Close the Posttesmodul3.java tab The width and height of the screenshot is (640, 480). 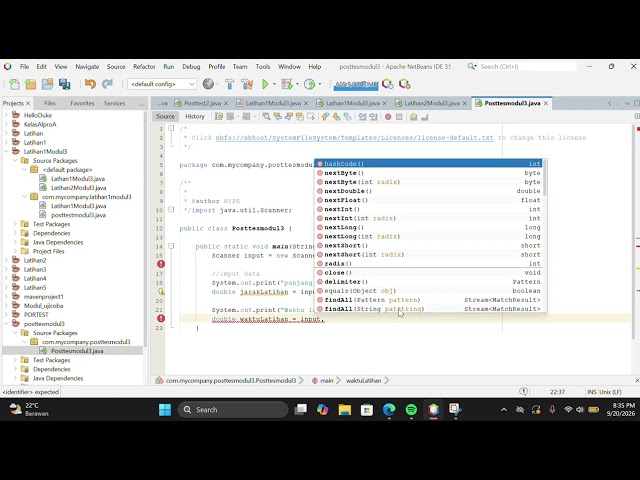(546, 103)
